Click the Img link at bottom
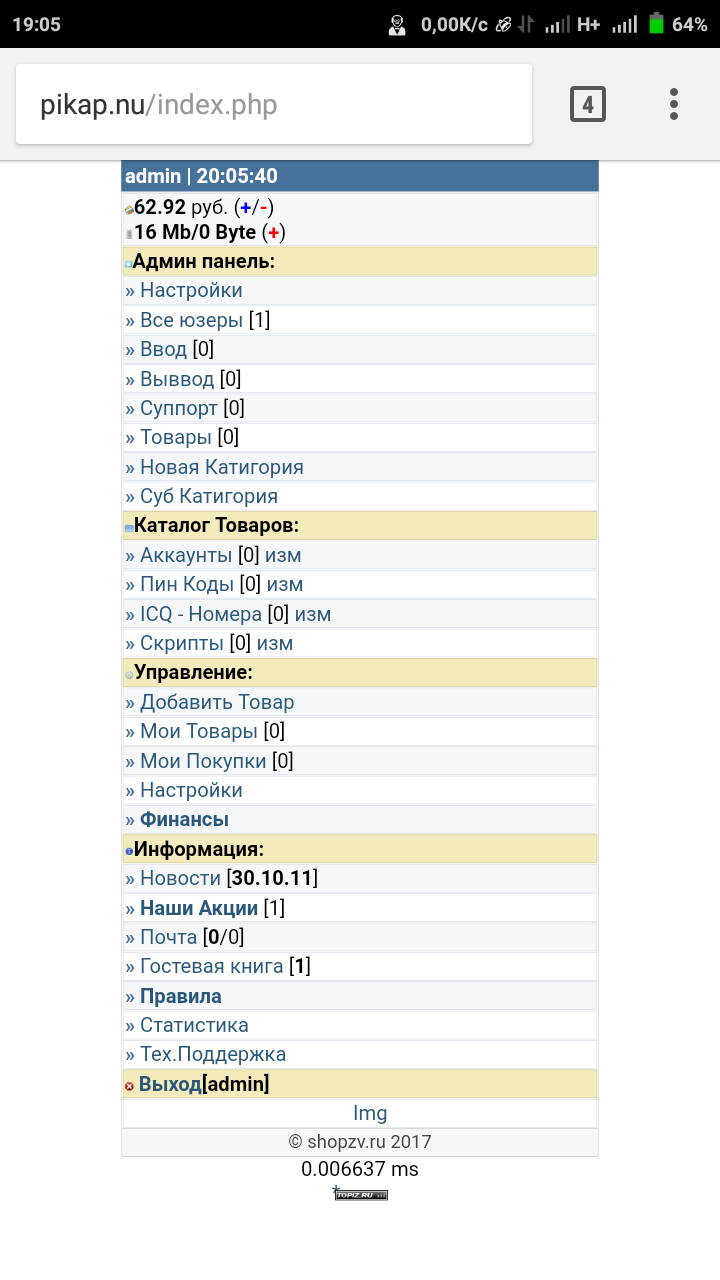720x1280 pixels. [370, 1113]
